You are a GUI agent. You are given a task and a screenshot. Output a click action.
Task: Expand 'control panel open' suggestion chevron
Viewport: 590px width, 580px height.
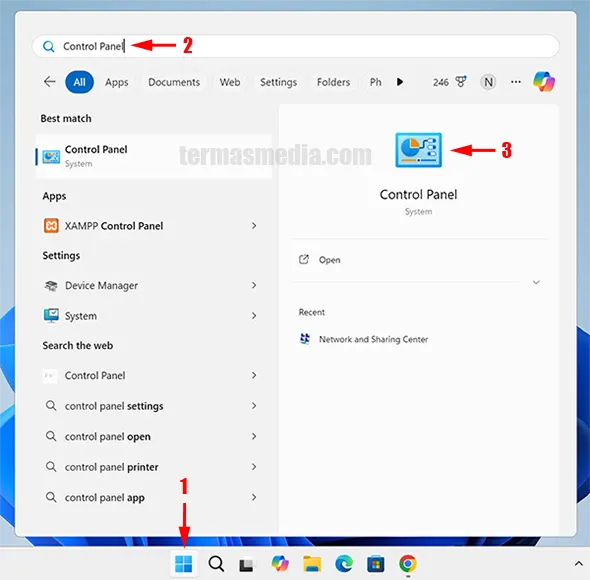click(254, 436)
